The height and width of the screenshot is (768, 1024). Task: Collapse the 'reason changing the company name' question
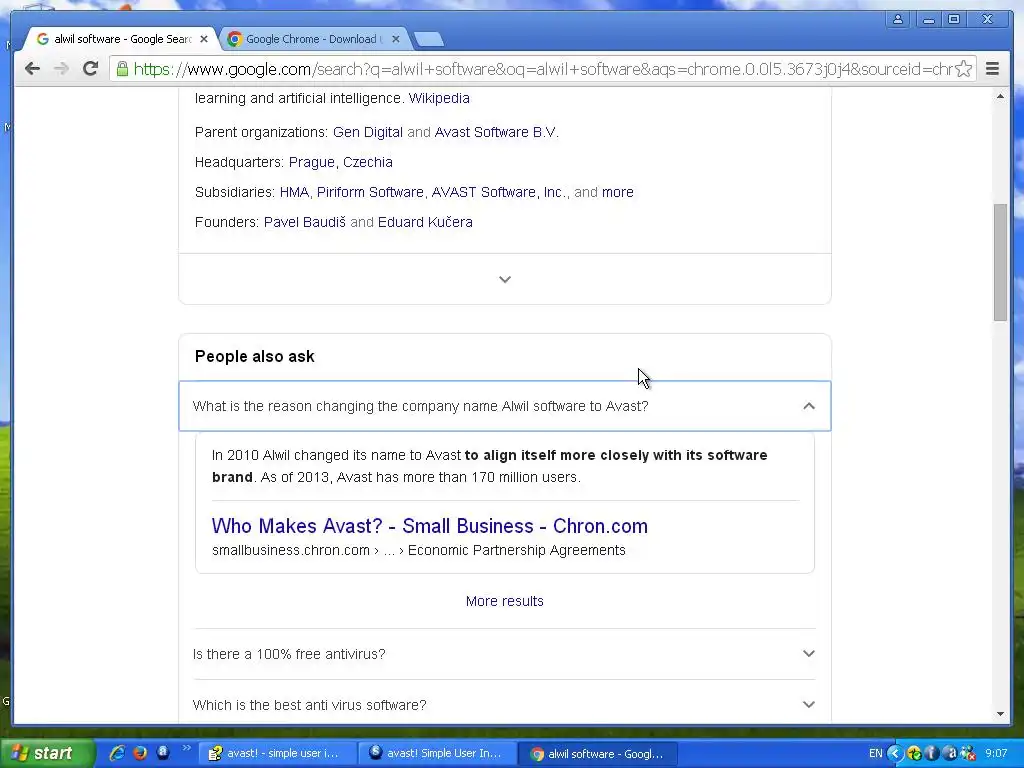point(505,406)
